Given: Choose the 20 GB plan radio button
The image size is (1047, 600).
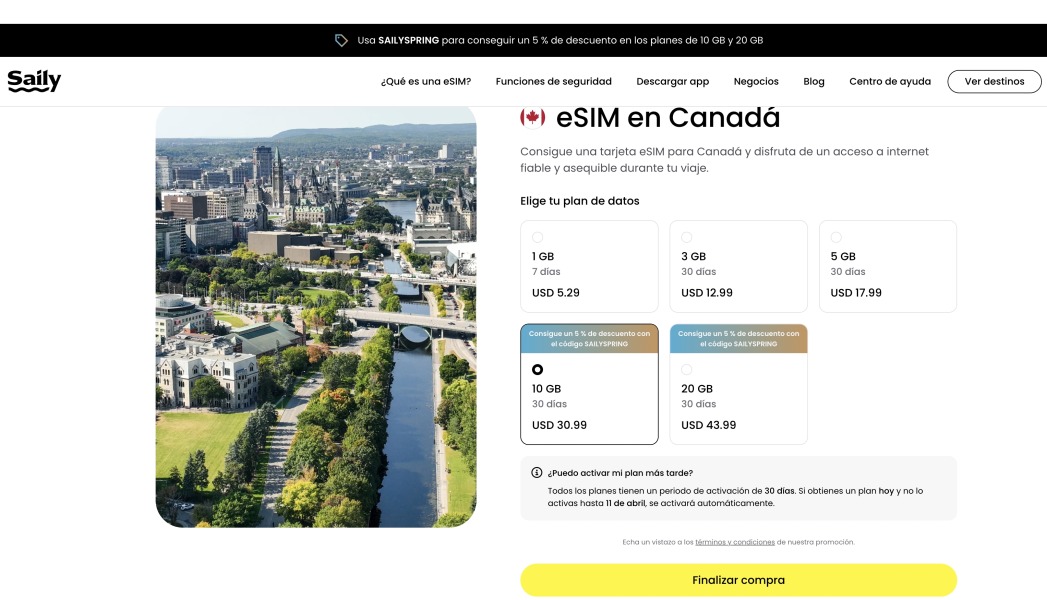Looking at the screenshot, I should 687,369.
